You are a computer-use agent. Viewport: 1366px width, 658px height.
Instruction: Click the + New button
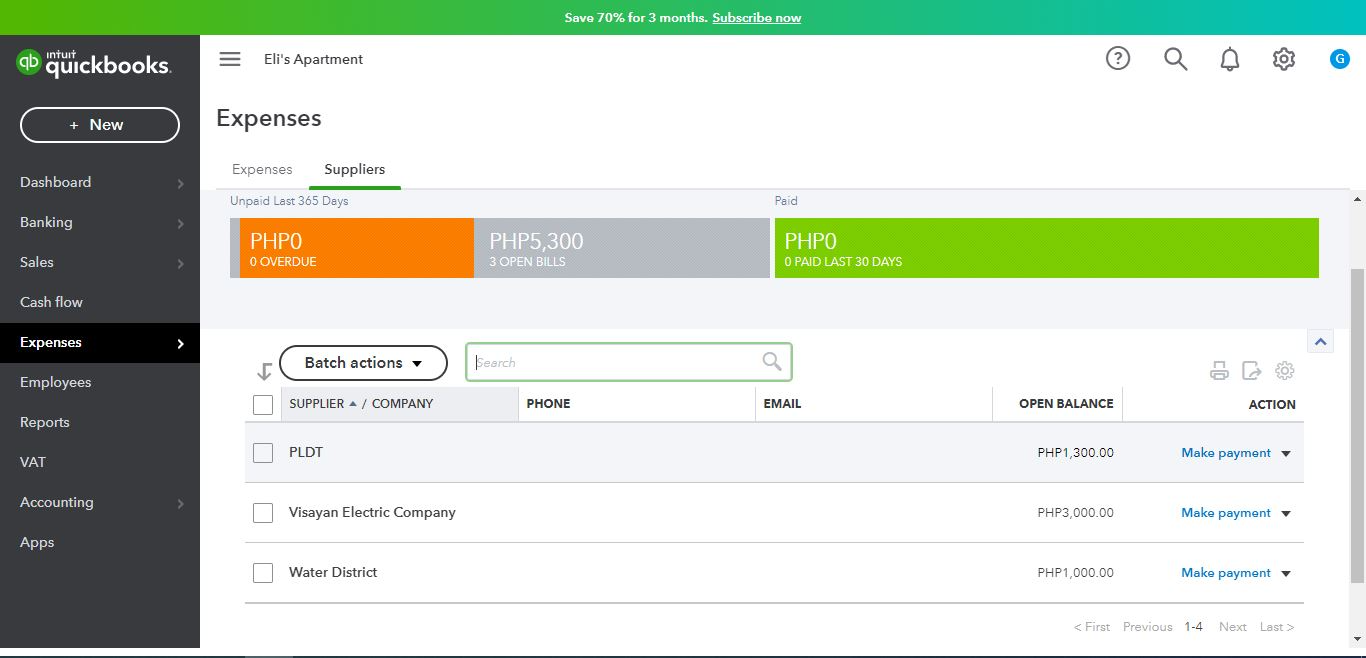click(100, 125)
